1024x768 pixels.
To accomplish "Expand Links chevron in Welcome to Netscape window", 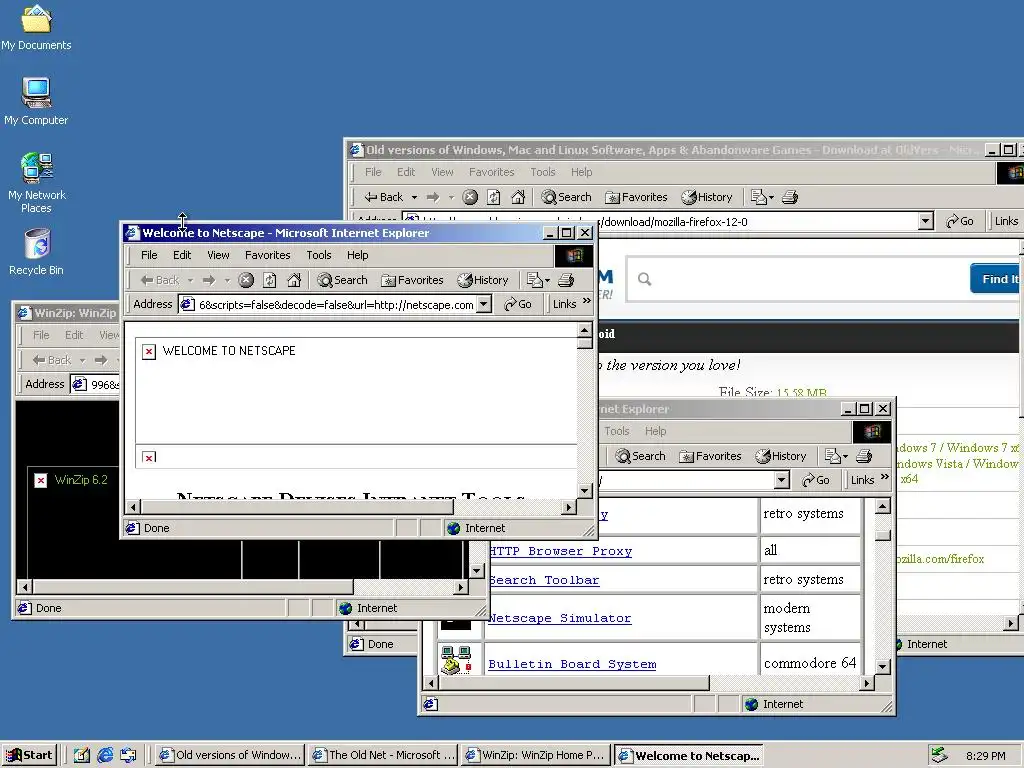I will [586, 301].
